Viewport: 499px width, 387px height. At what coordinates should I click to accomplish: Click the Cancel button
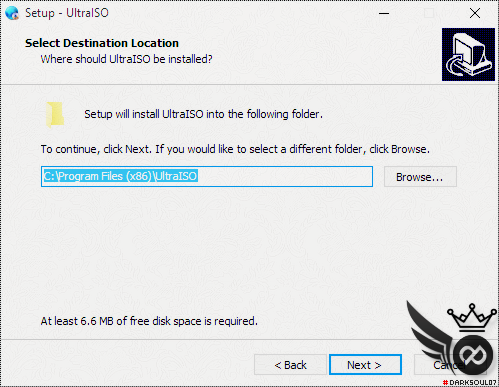[450, 365]
